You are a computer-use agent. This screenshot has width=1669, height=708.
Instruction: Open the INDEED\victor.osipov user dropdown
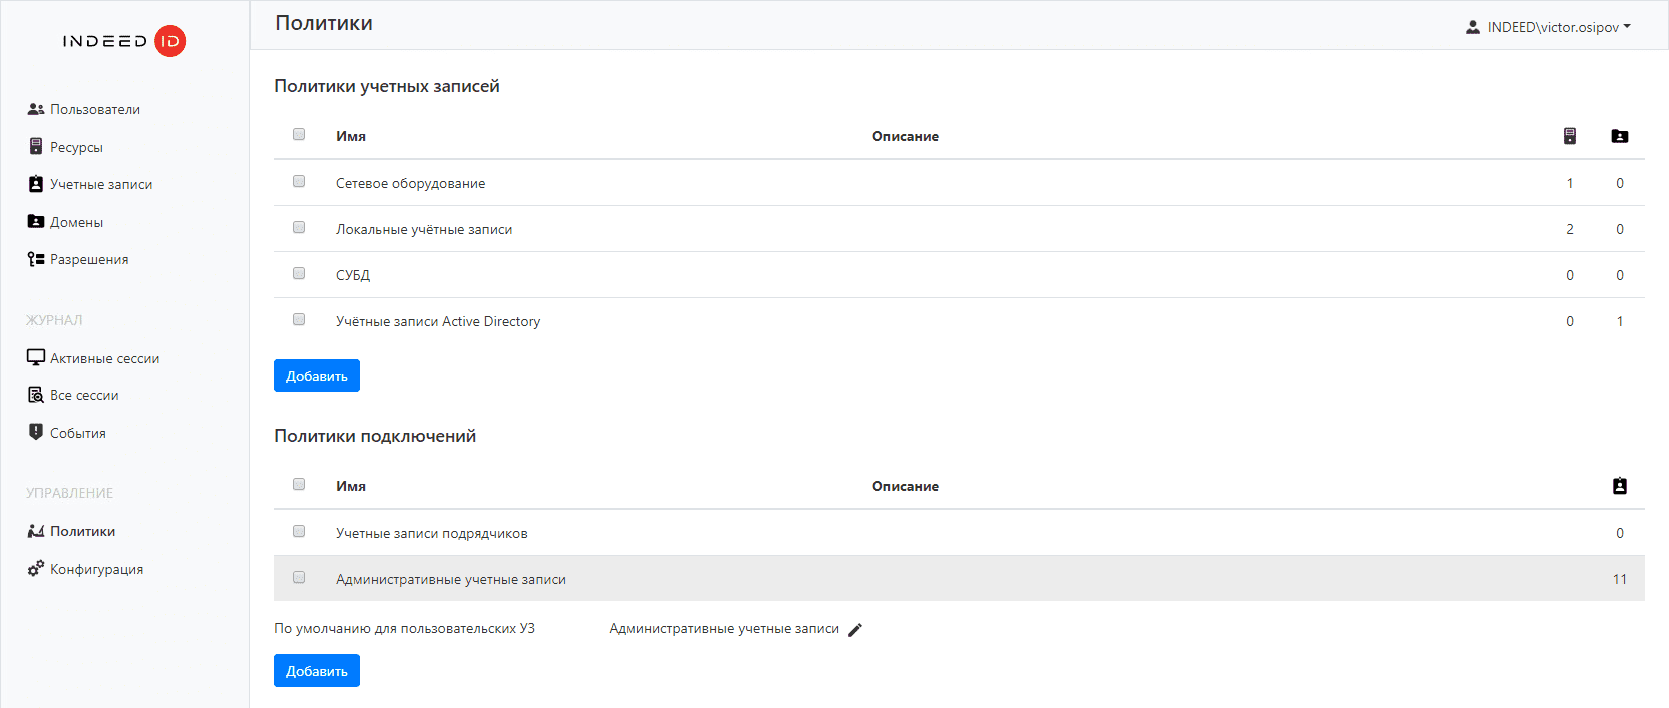pos(1549,27)
